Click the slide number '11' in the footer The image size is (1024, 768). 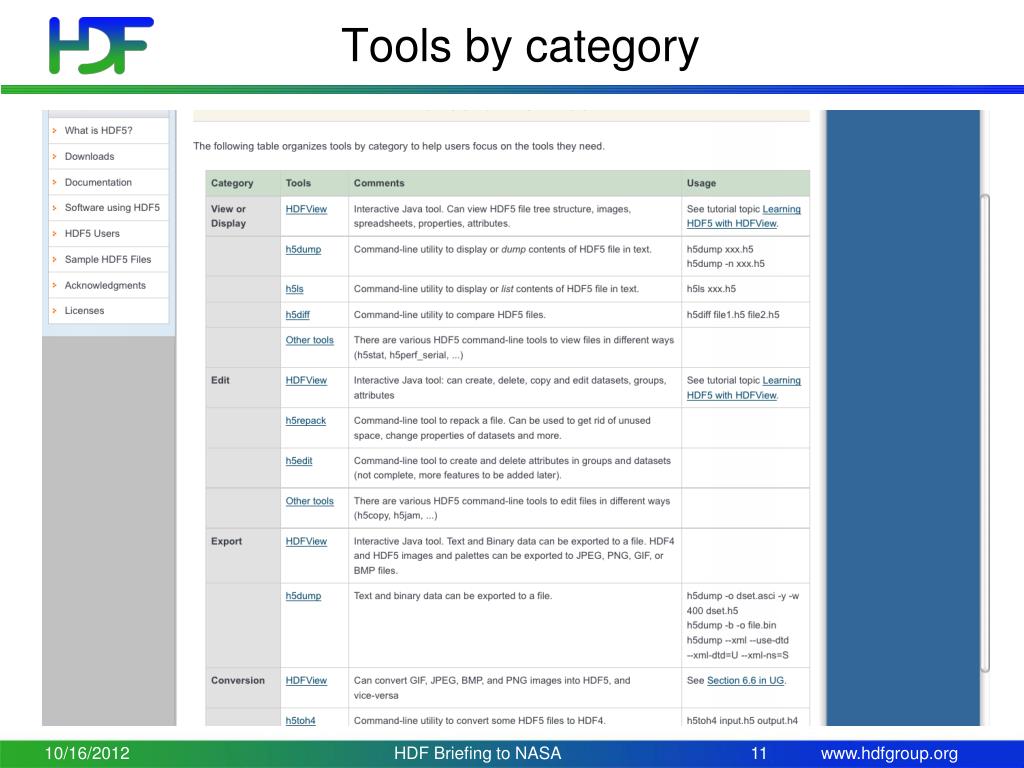point(759,754)
